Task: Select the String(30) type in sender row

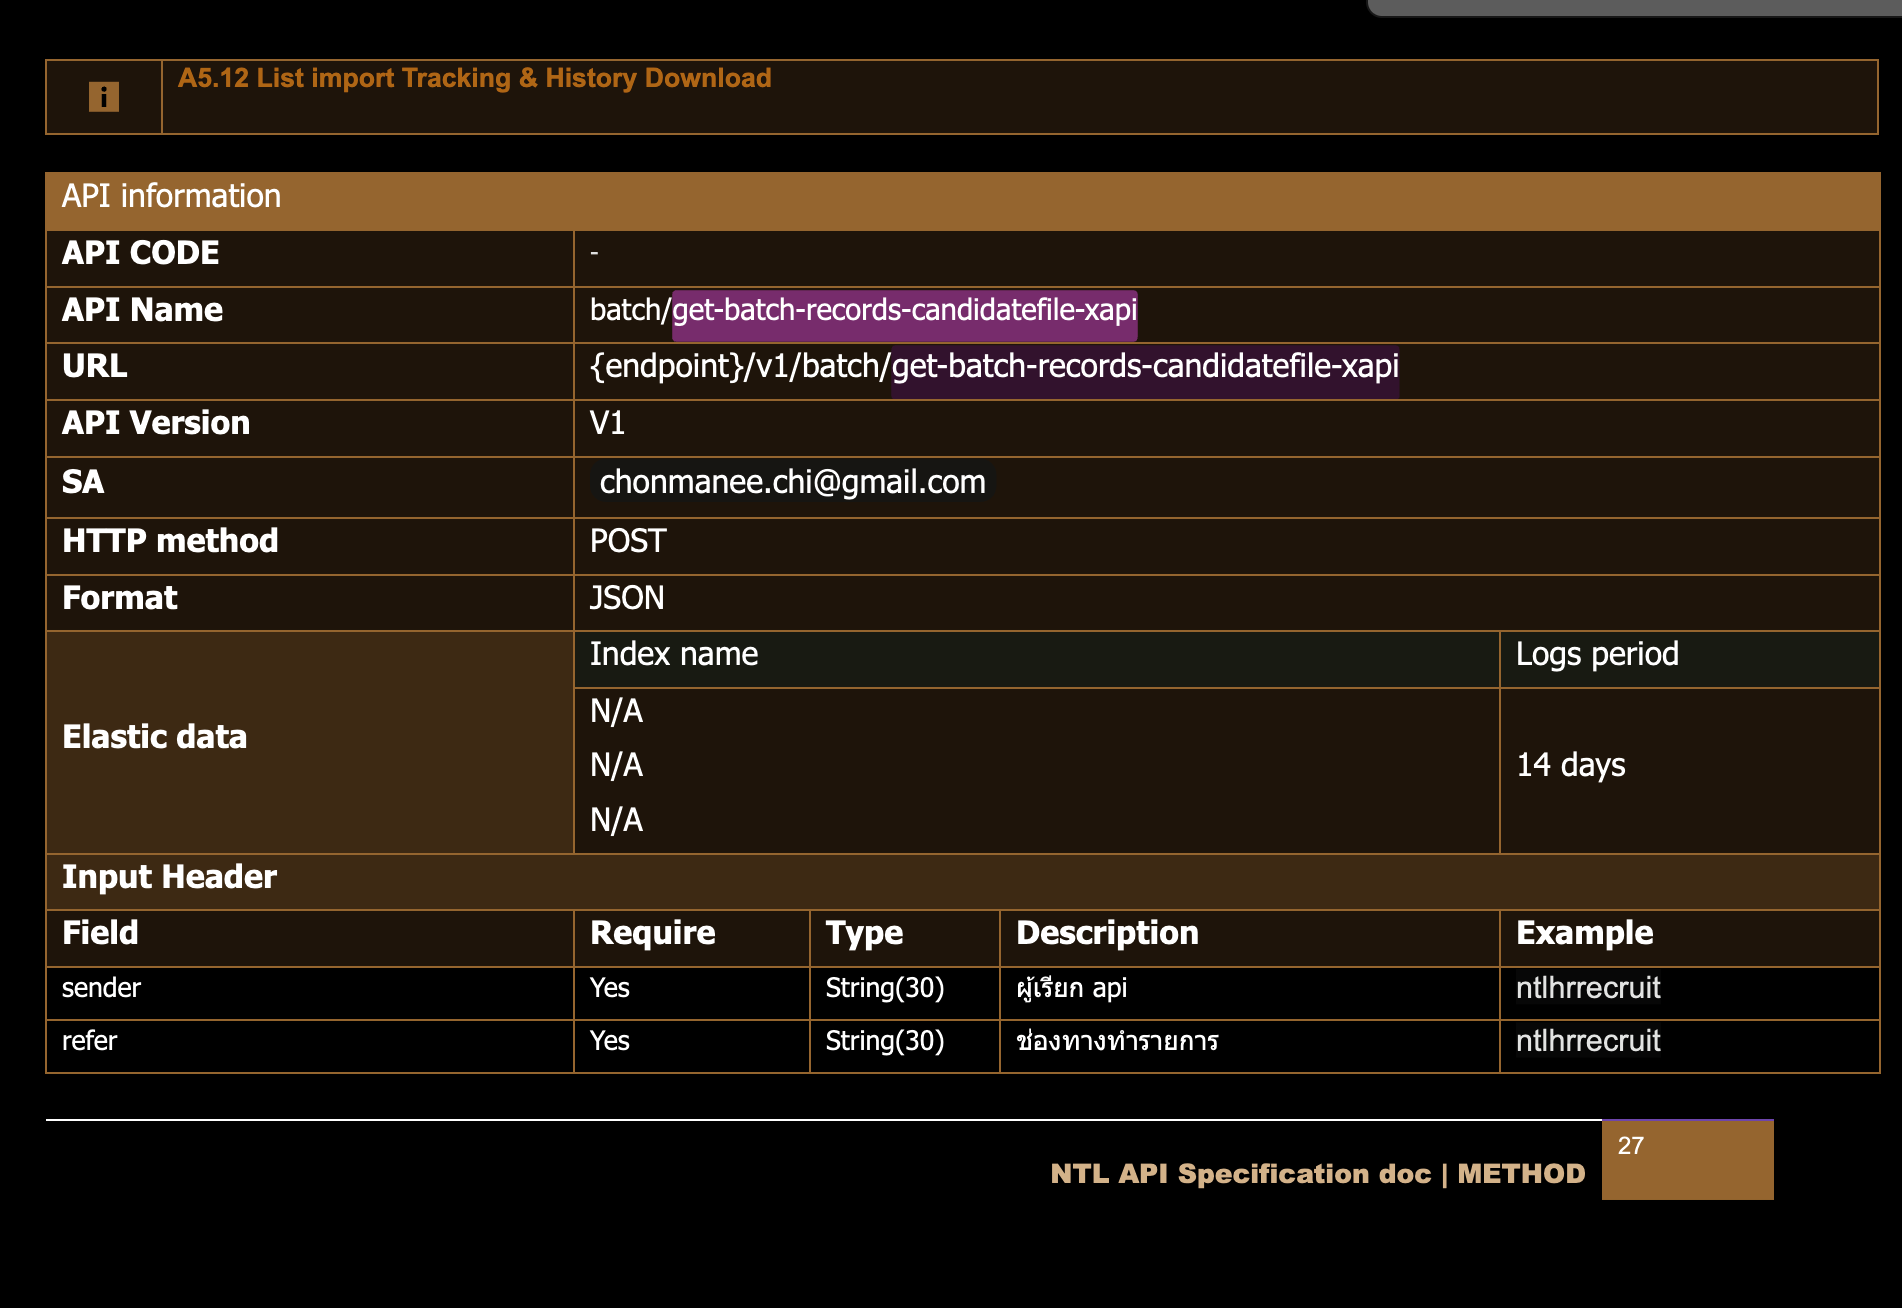Action: pyautogui.click(x=884, y=989)
